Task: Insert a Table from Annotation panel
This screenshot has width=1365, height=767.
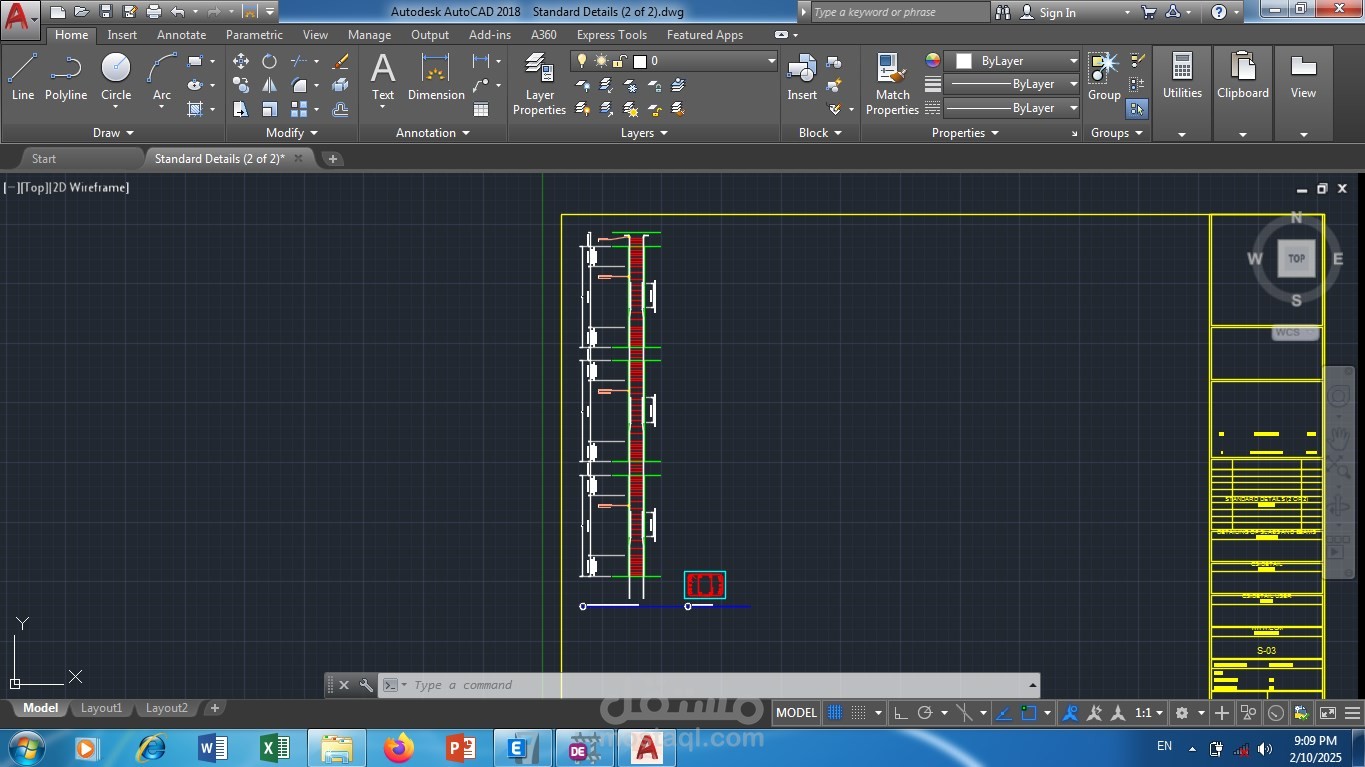Action: click(x=481, y=109)
